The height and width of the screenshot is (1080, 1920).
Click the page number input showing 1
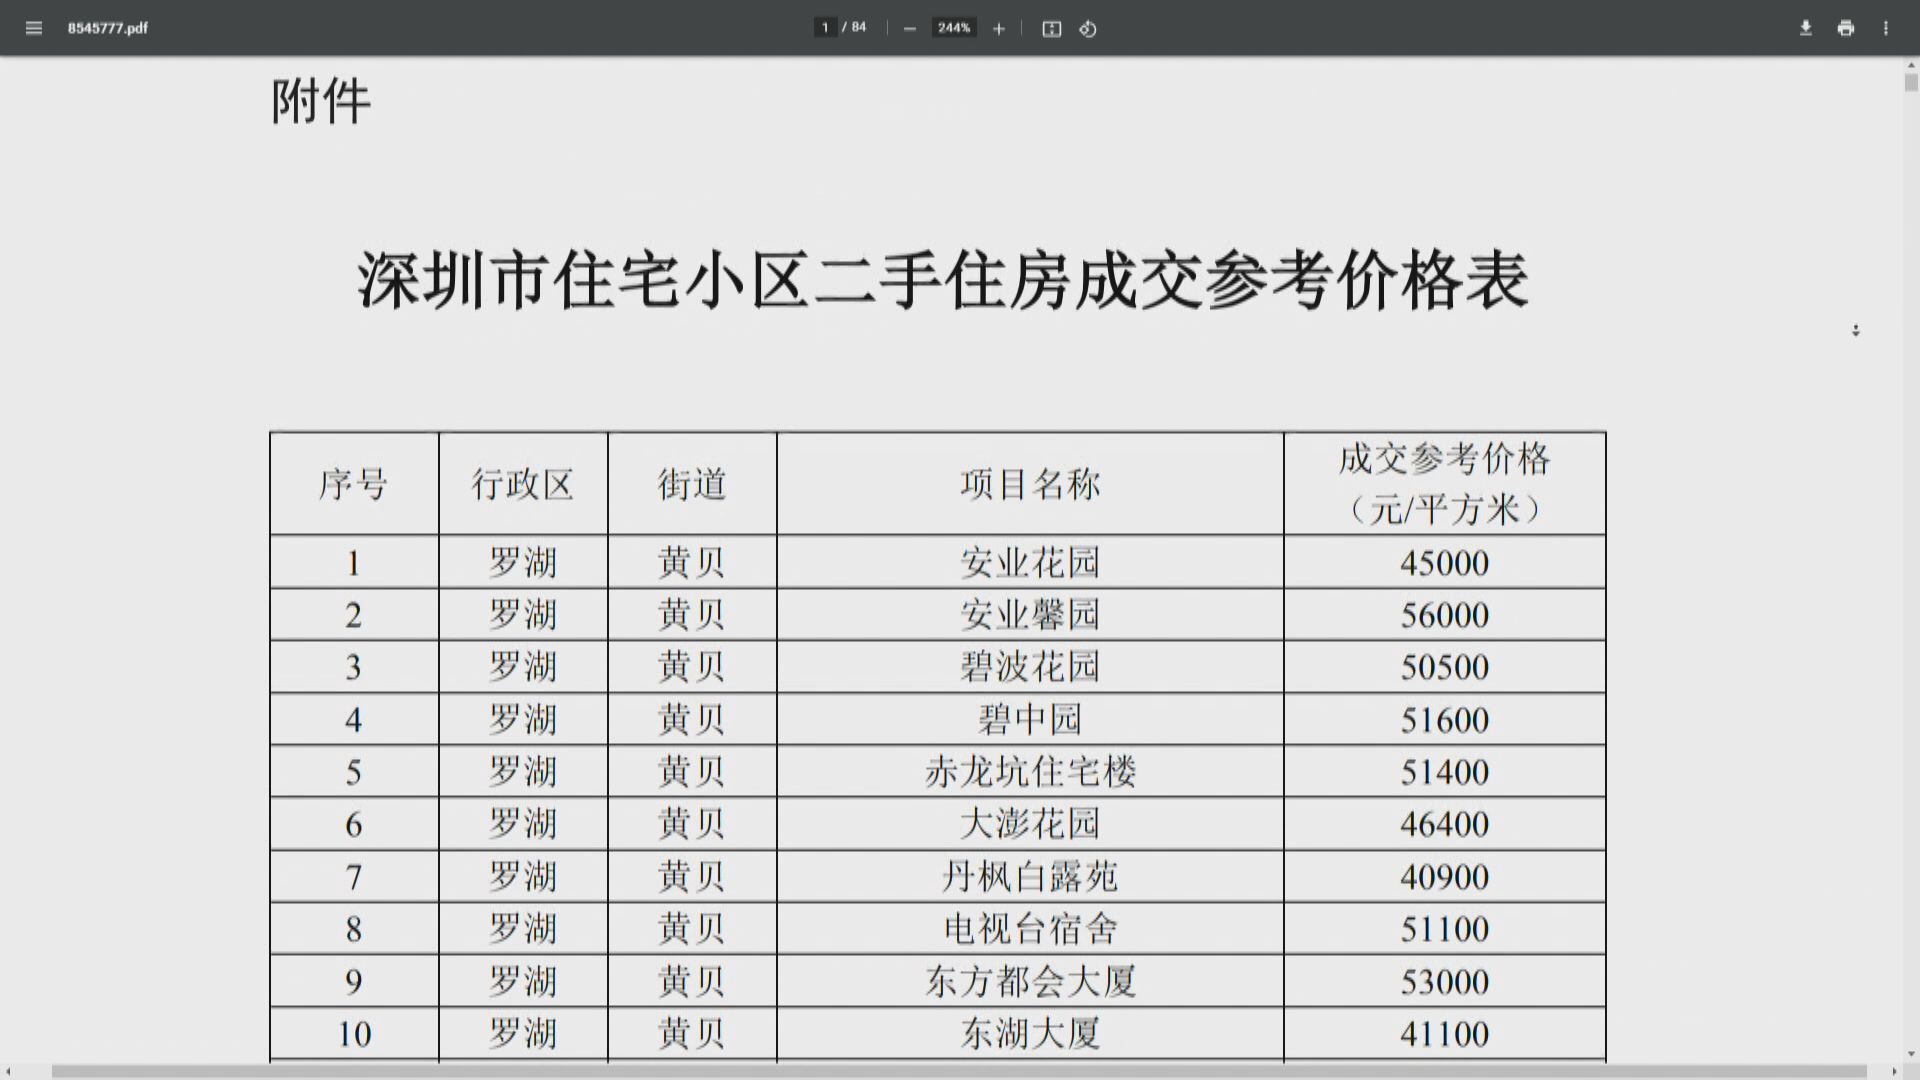pos(824,27)
